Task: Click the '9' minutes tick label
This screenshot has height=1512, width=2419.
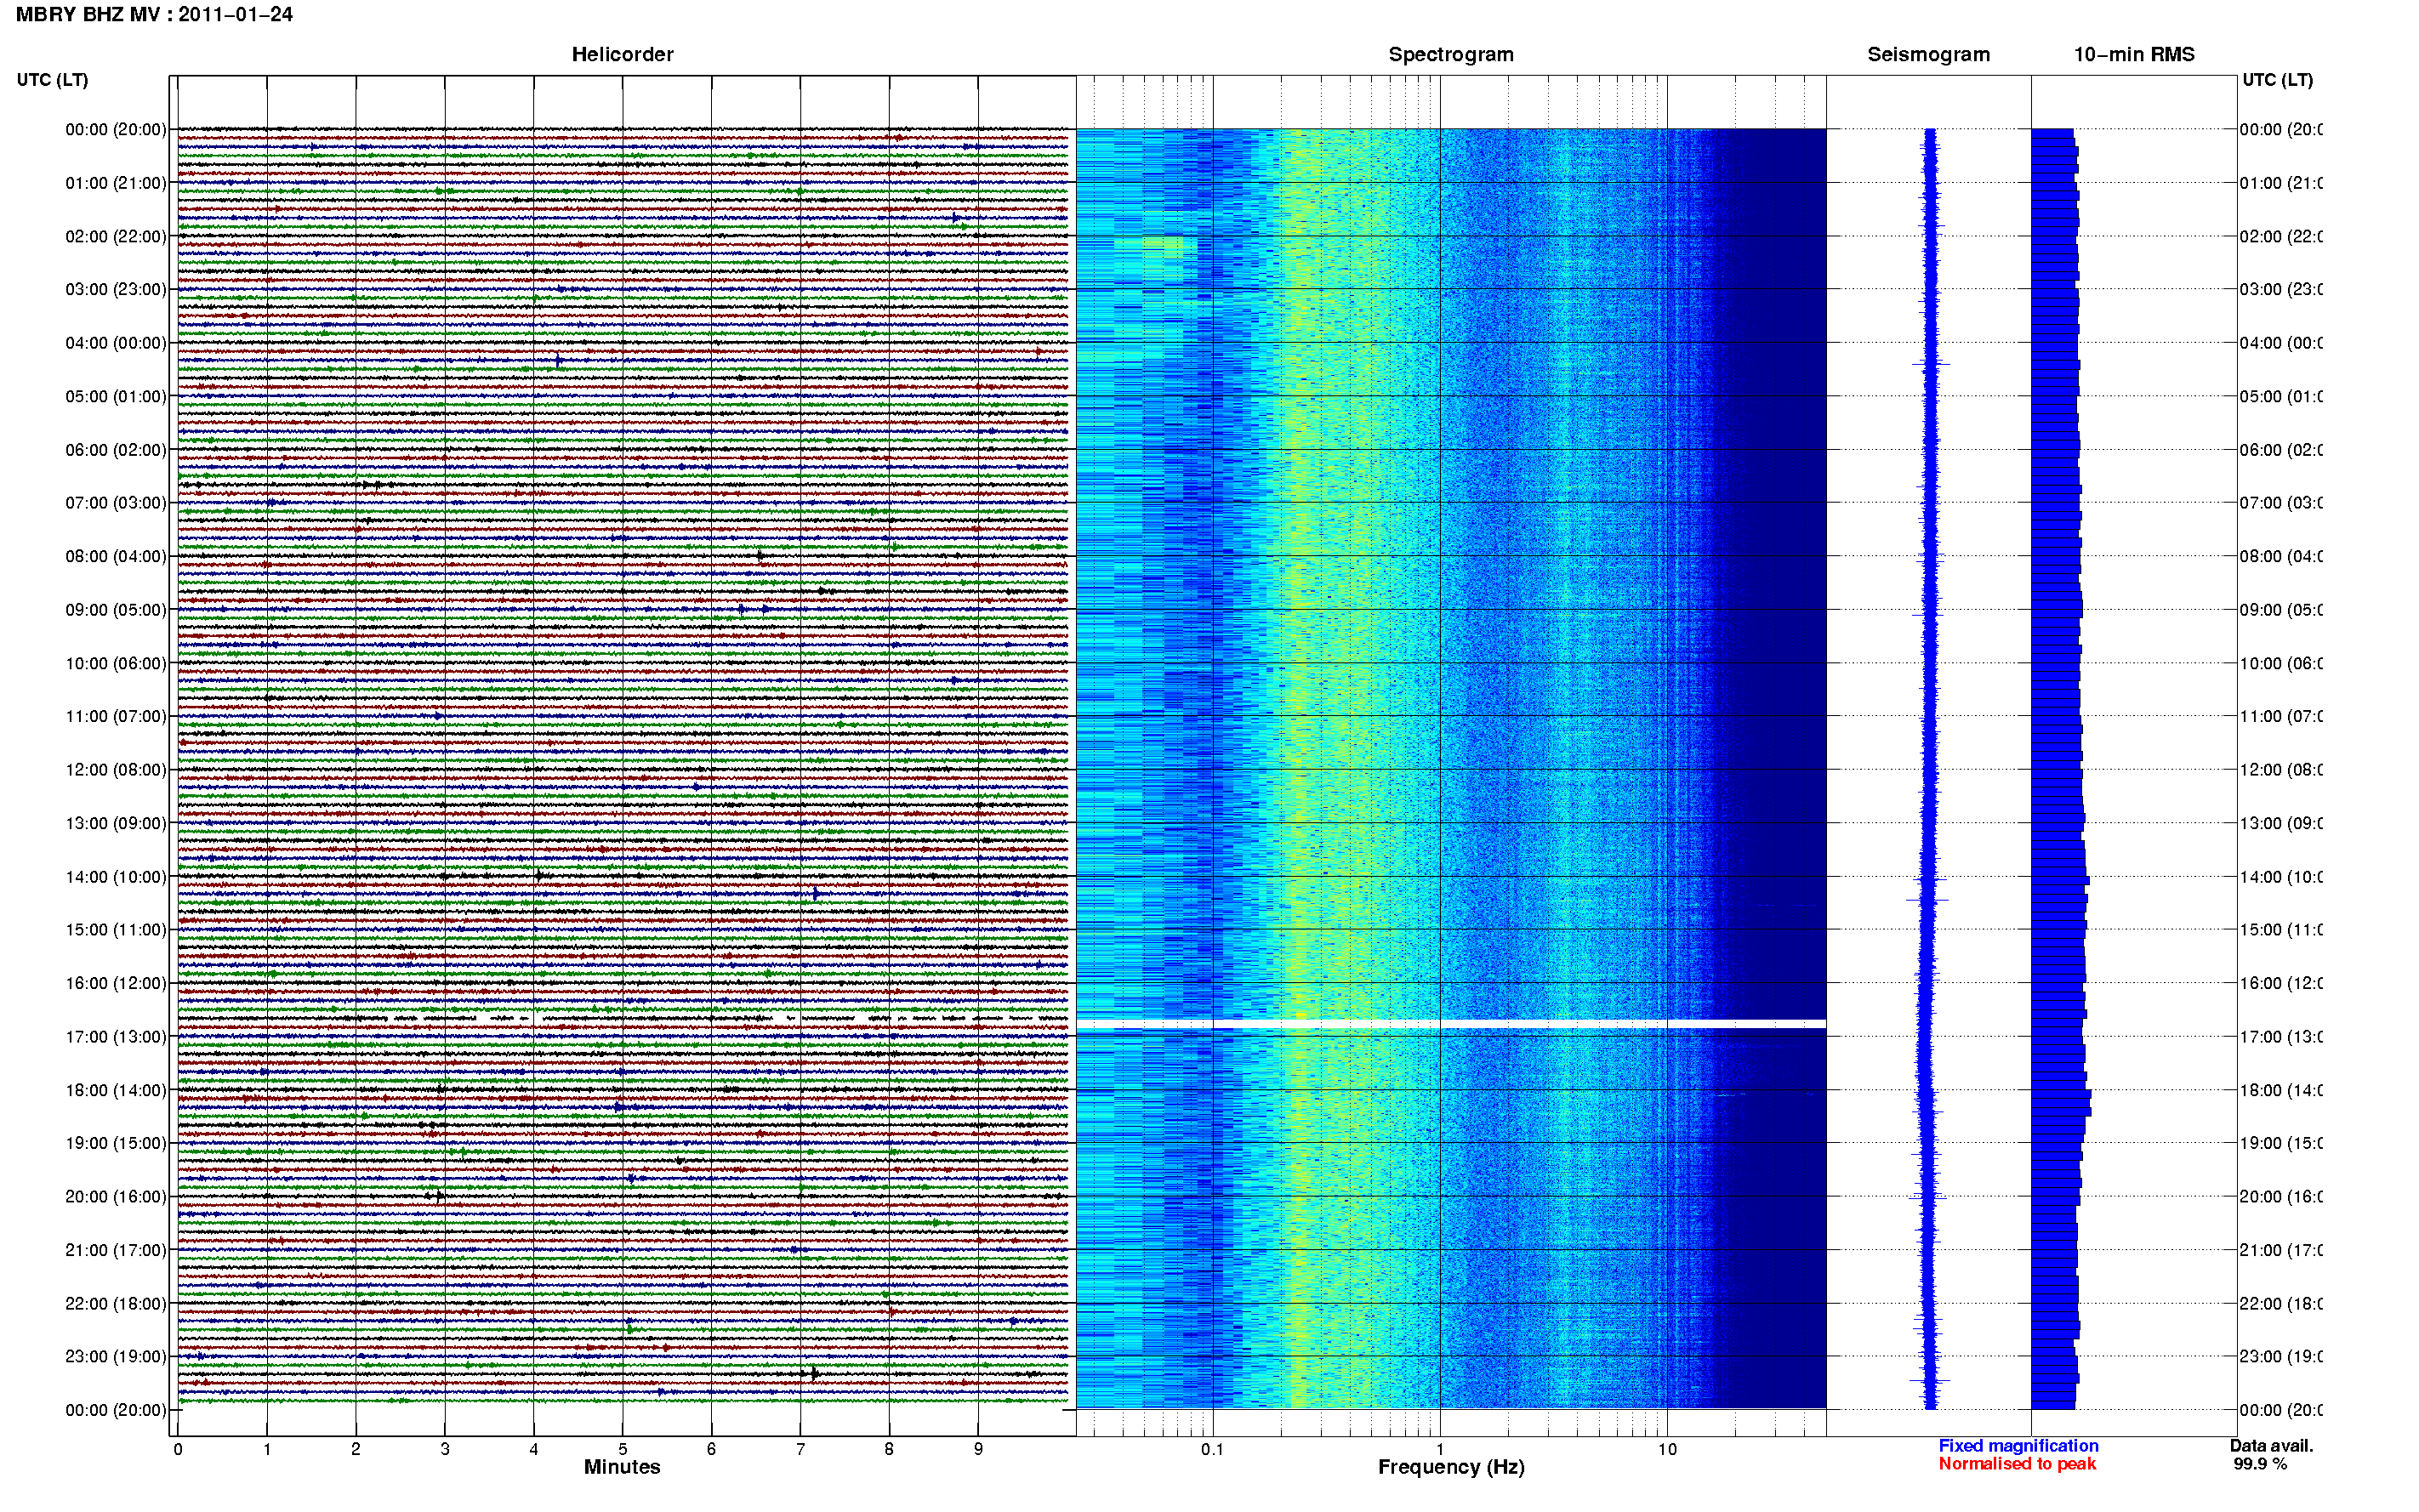Action: click(x=978, y=1449)
